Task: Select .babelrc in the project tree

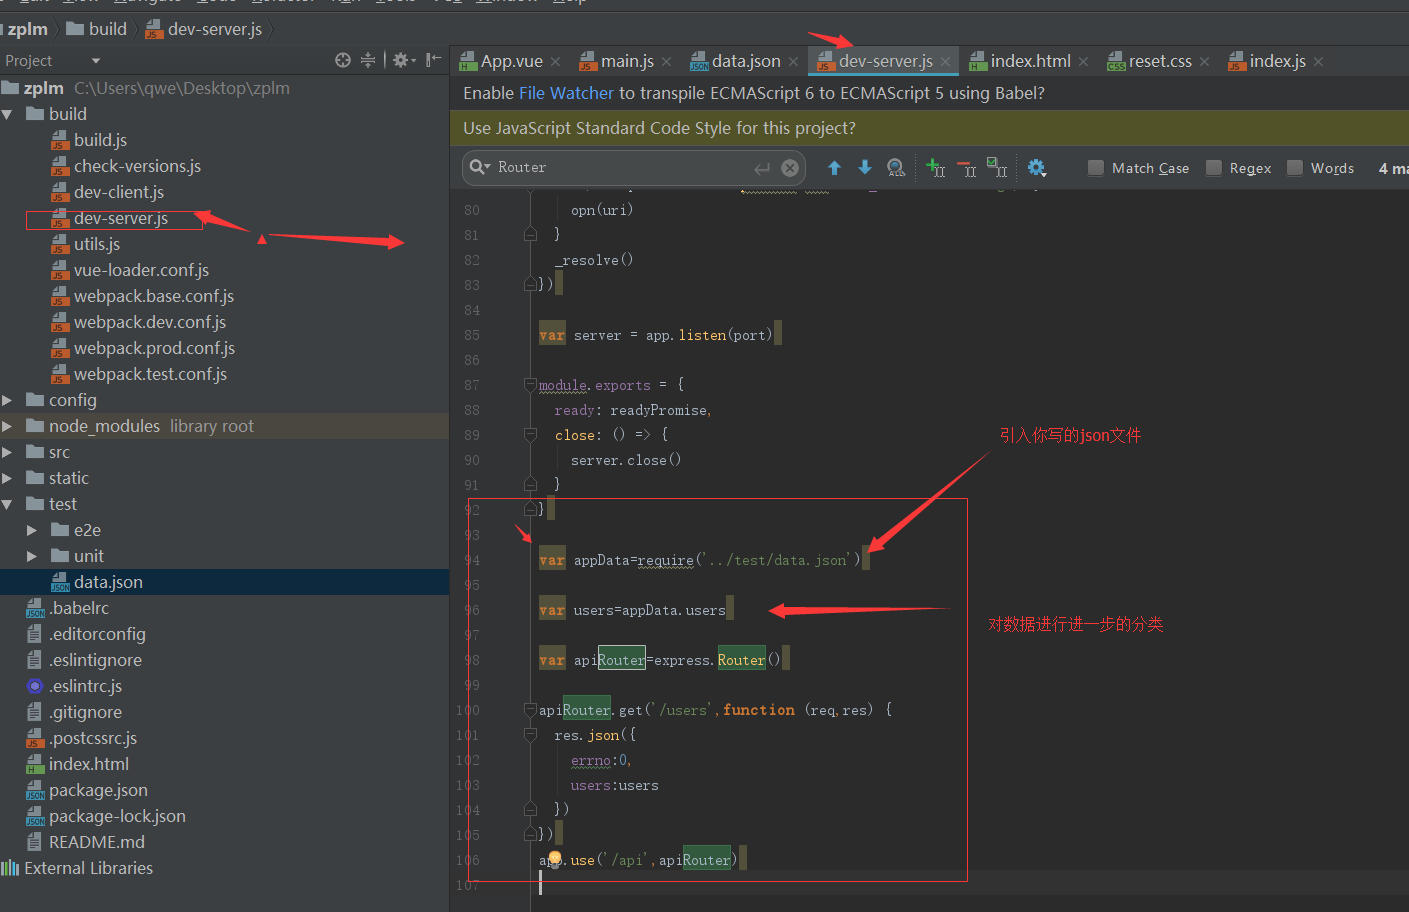Action: [79, 608]
